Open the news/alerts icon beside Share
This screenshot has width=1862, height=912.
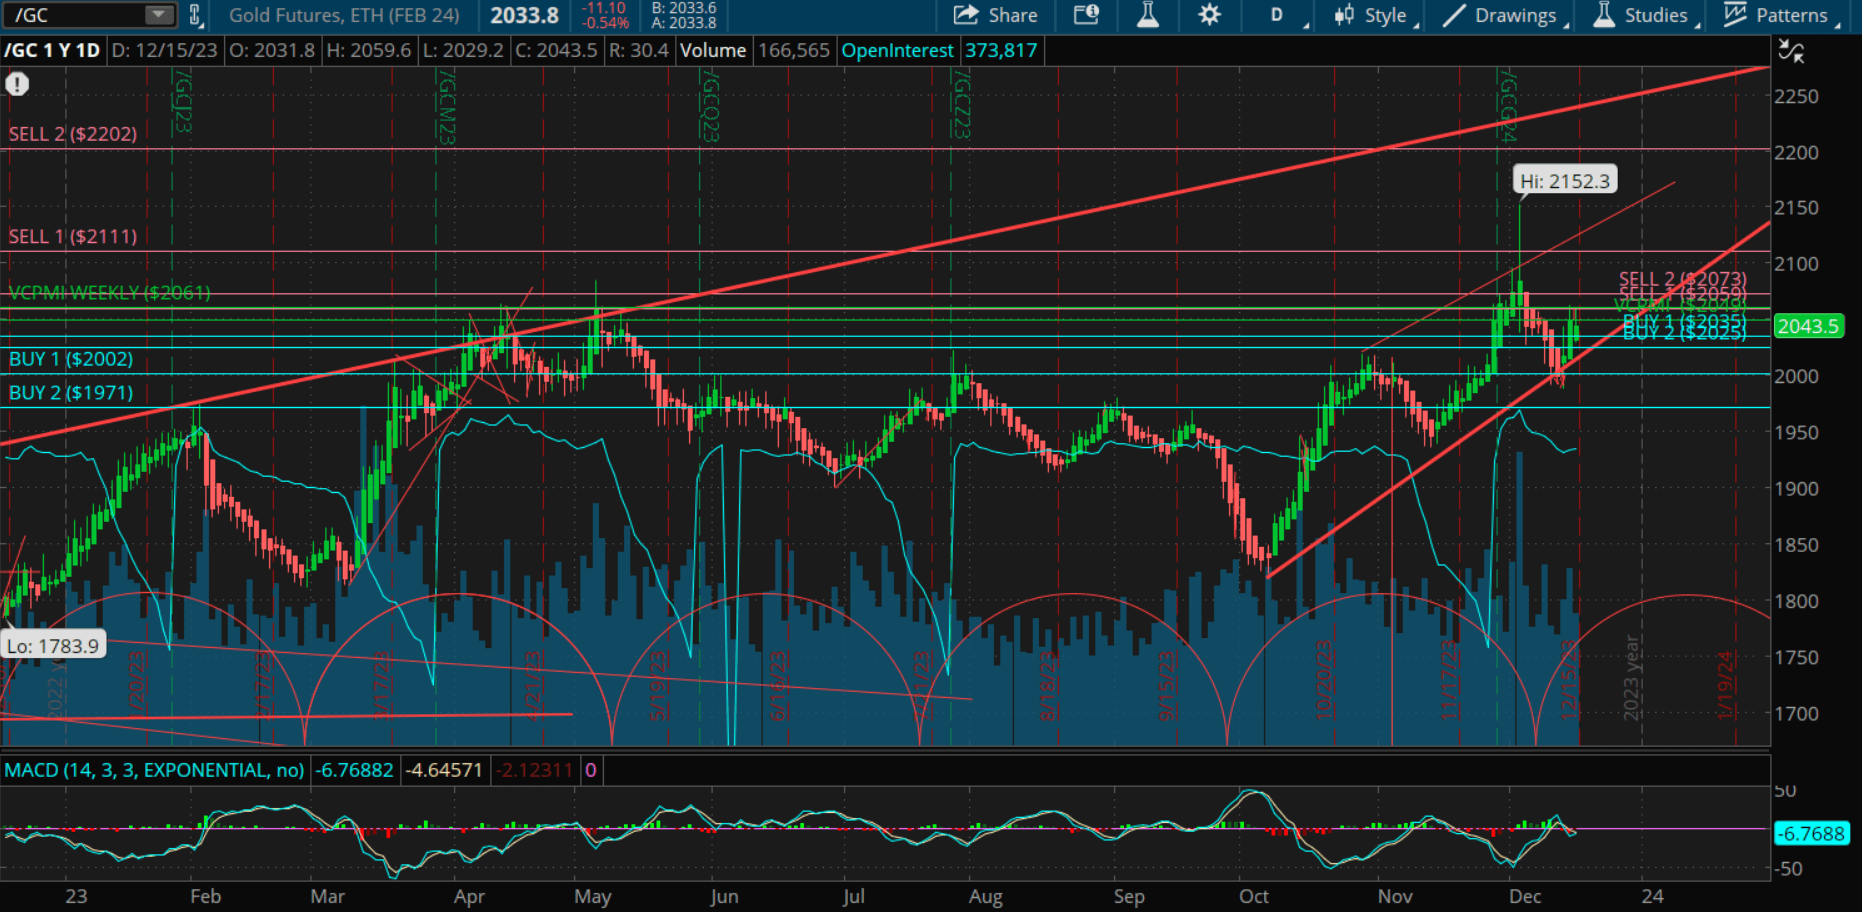1086,15
